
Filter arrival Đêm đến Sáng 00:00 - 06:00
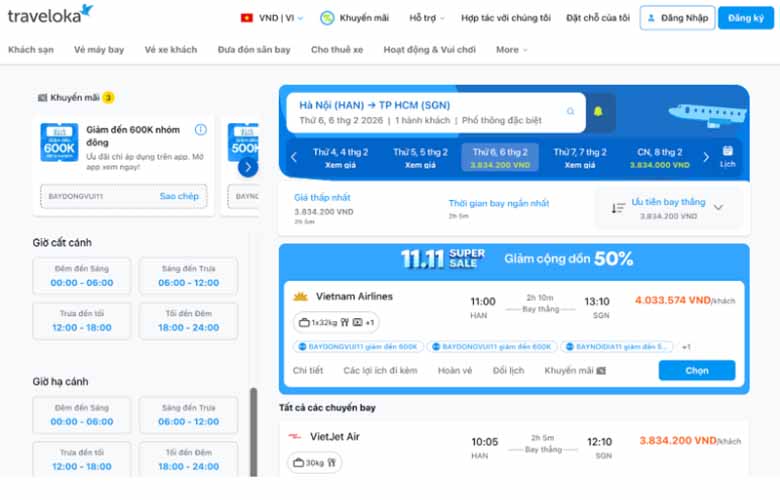(x=82, y=415)
